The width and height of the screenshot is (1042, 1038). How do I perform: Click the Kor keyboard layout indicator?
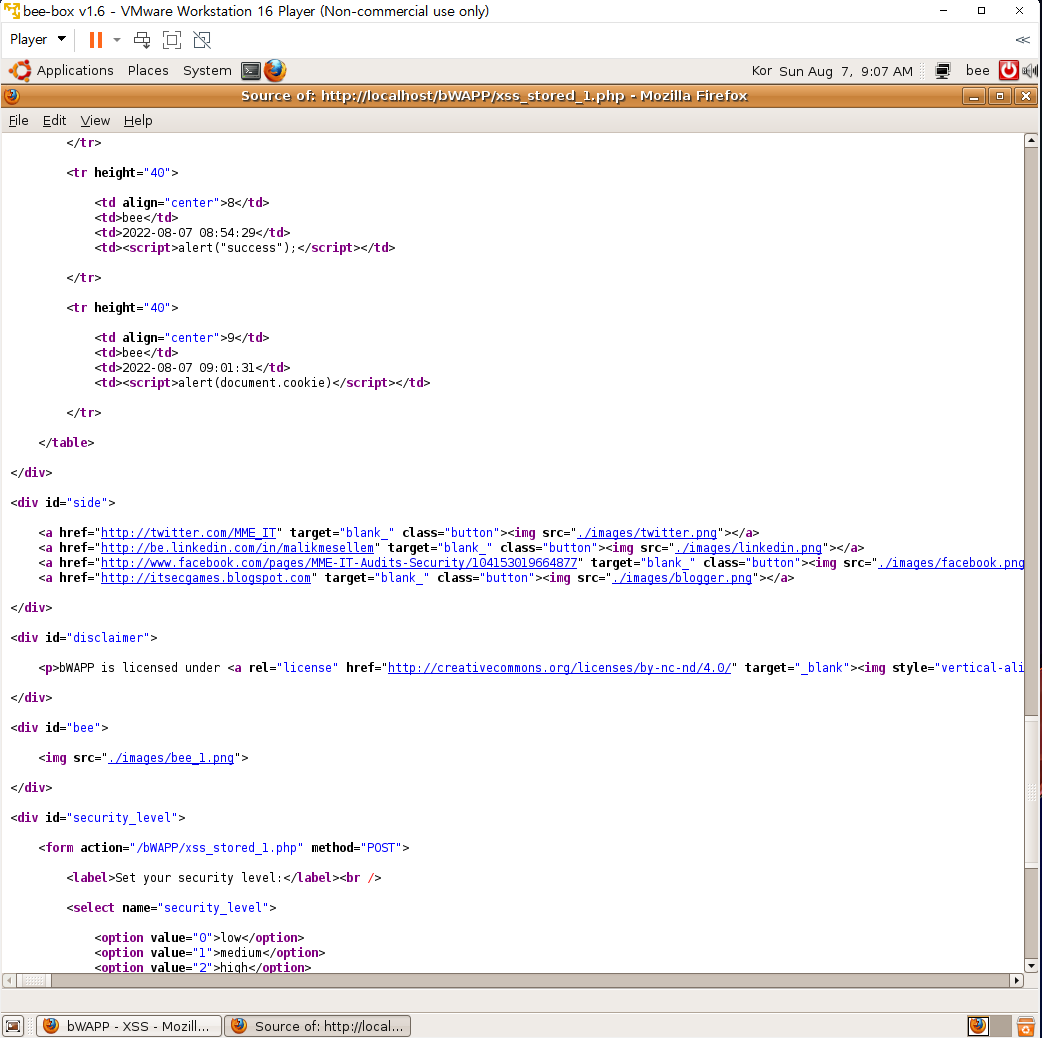(x=762, y=71)
